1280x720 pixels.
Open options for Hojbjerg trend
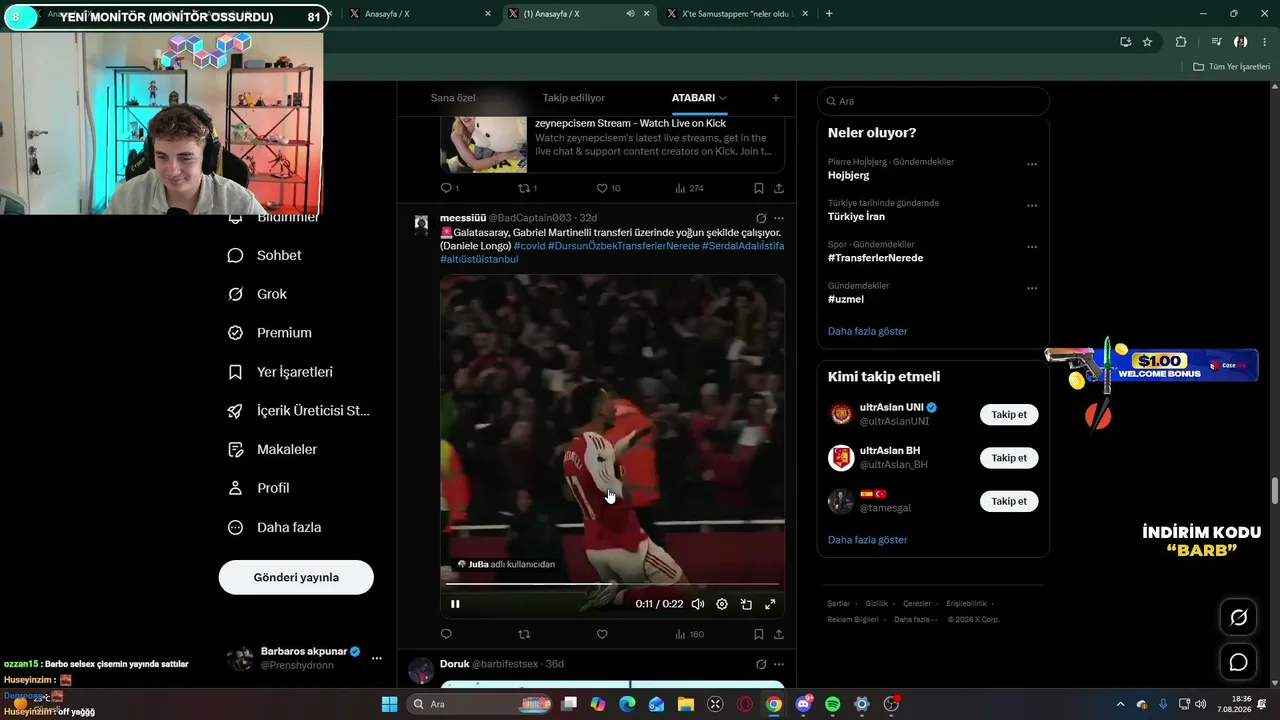[1032, 165]
